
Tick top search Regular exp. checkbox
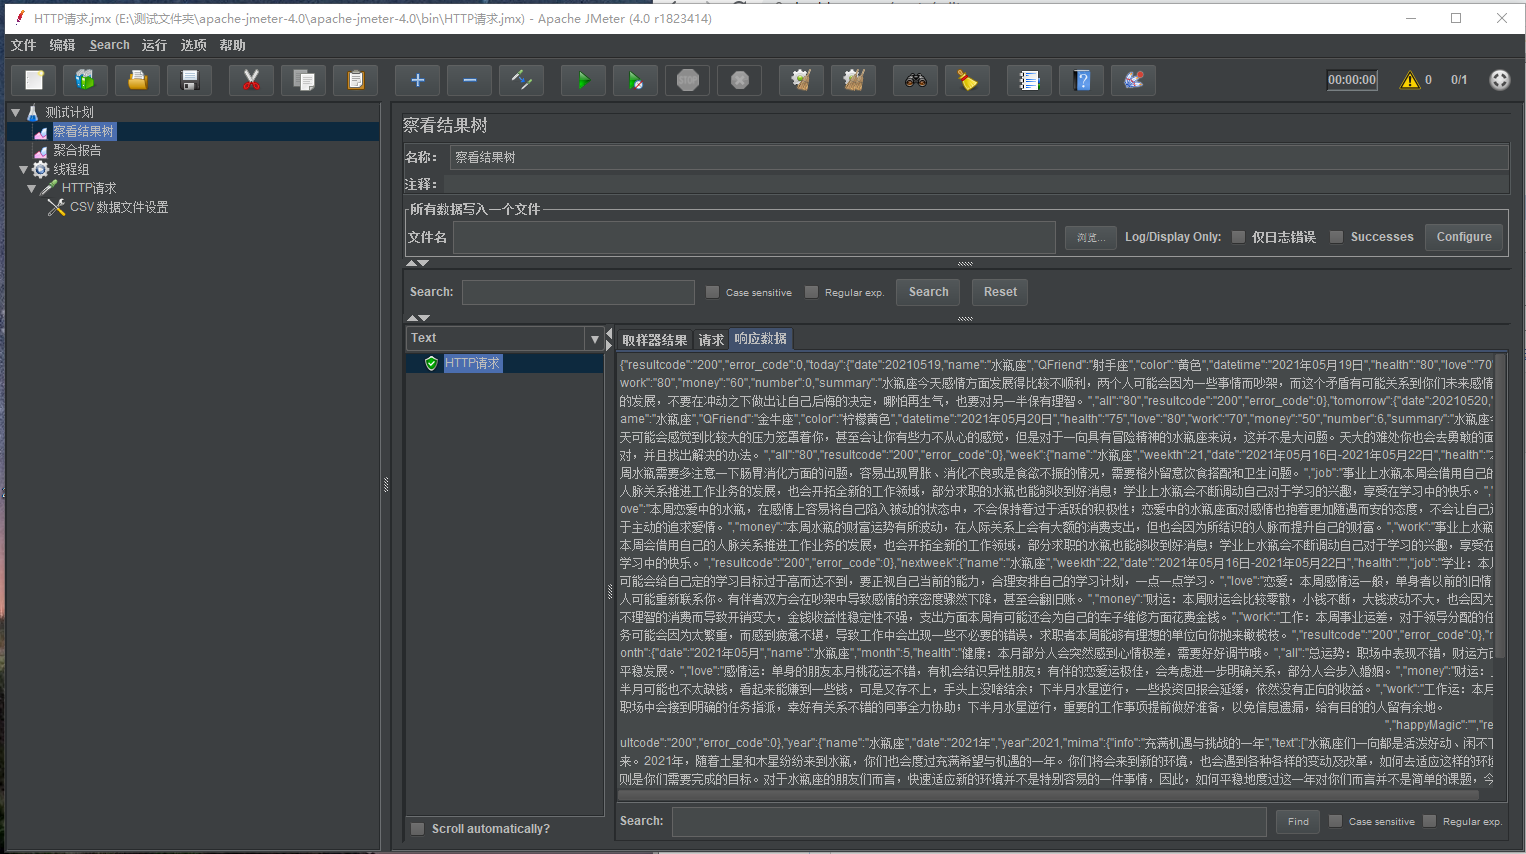tap(811, 292)
